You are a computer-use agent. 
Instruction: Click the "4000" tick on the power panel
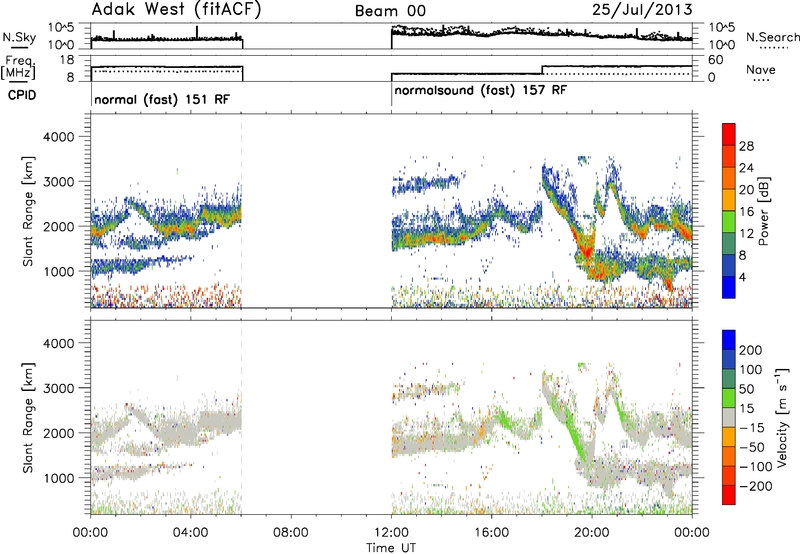(59, 137)
